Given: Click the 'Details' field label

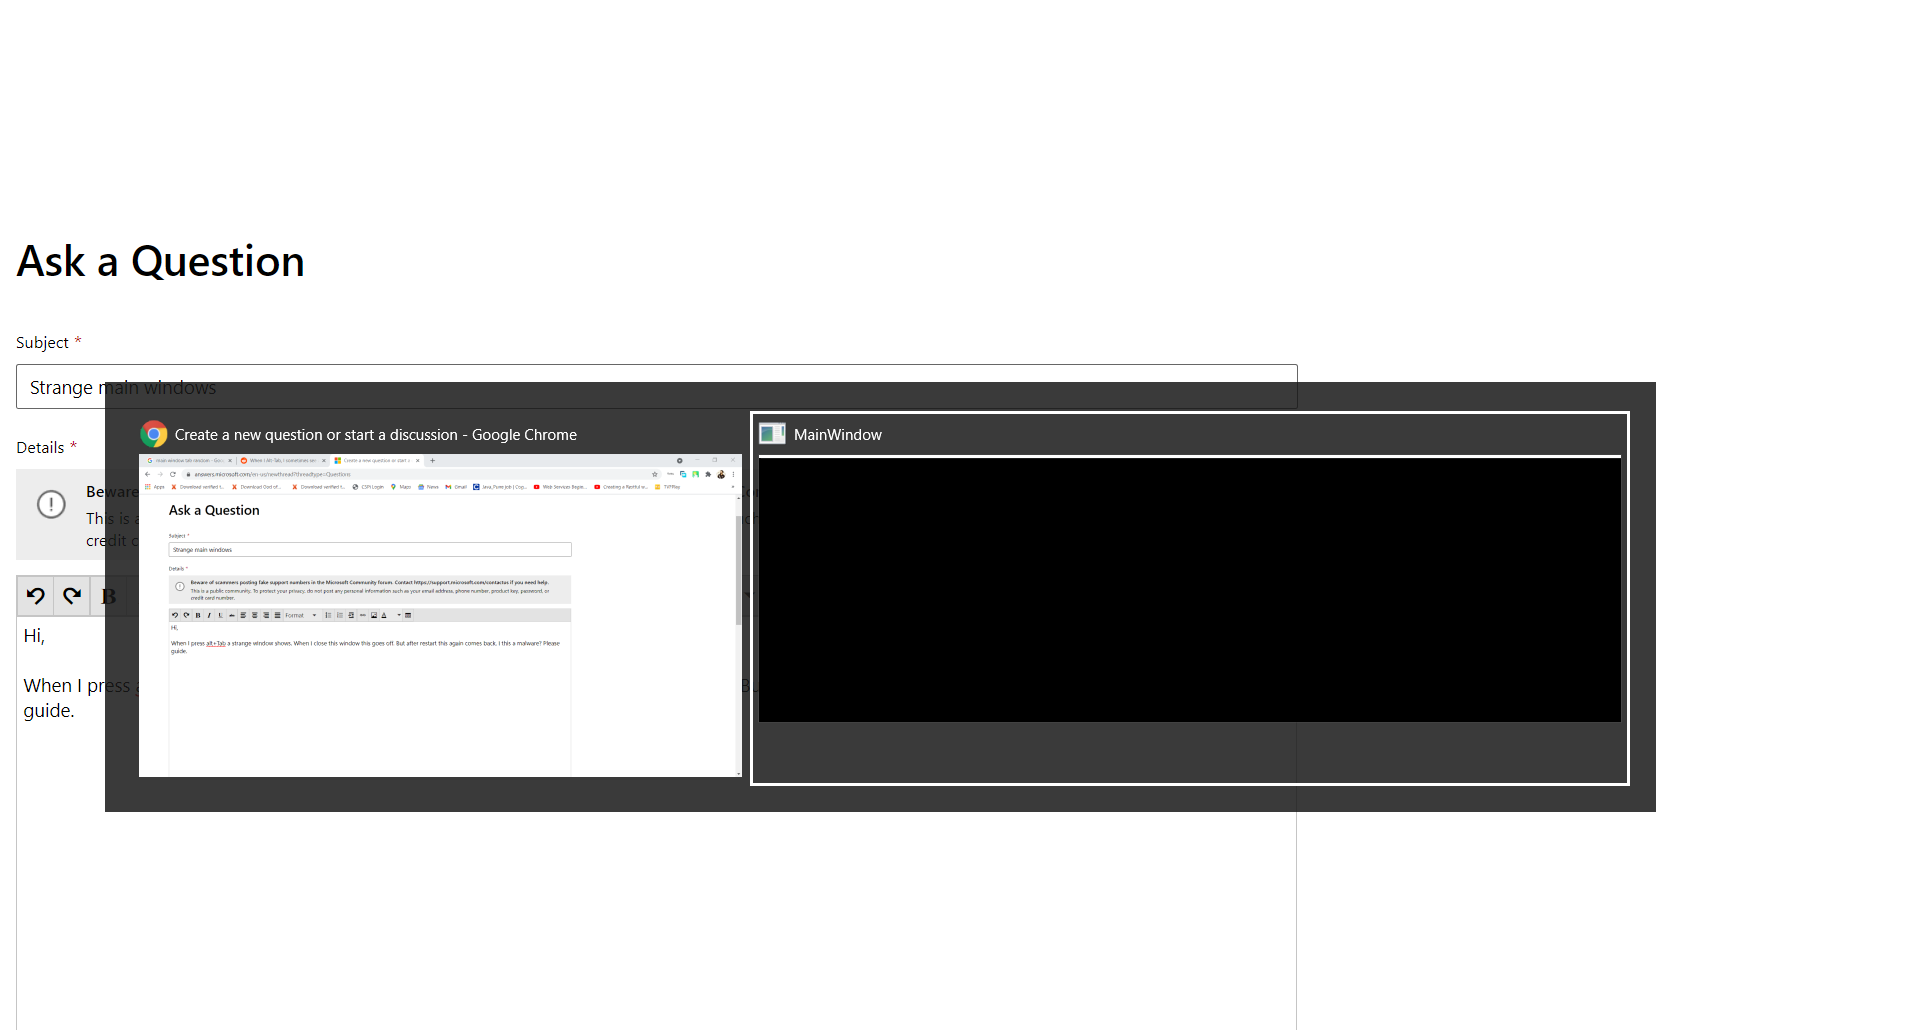Looking at the screenshot, I should [40, 448].
